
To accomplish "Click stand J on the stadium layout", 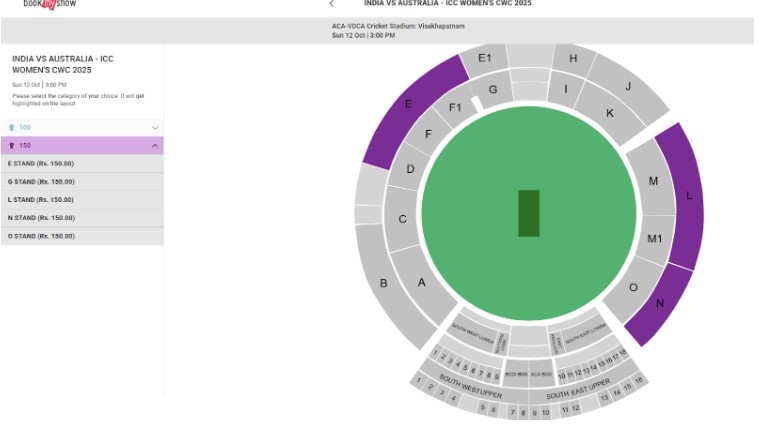I will [628, 88].
